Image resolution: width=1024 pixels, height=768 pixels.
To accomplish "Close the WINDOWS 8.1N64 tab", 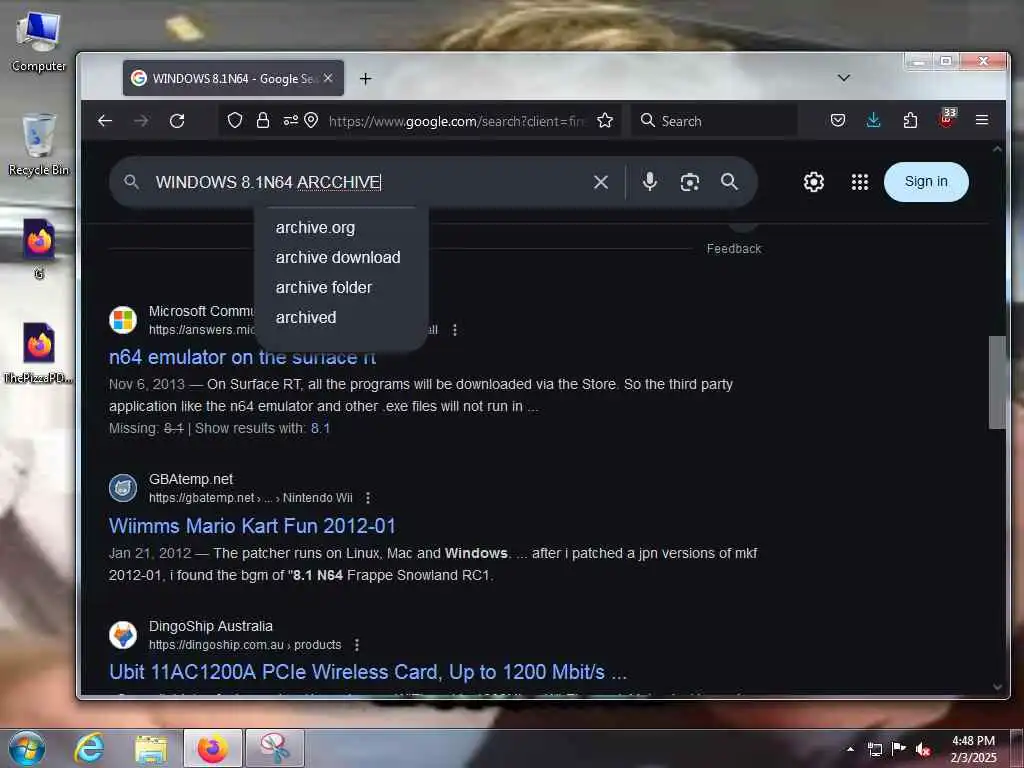I will coord(328,78).
